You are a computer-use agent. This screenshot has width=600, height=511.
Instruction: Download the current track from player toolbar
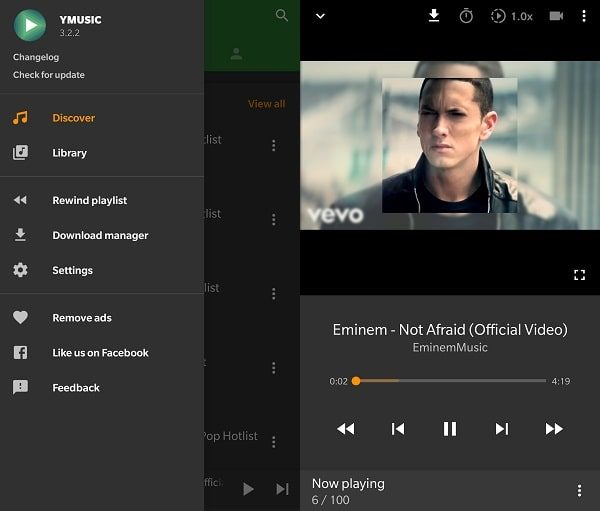pyautogui.click(x=434, y=16)
